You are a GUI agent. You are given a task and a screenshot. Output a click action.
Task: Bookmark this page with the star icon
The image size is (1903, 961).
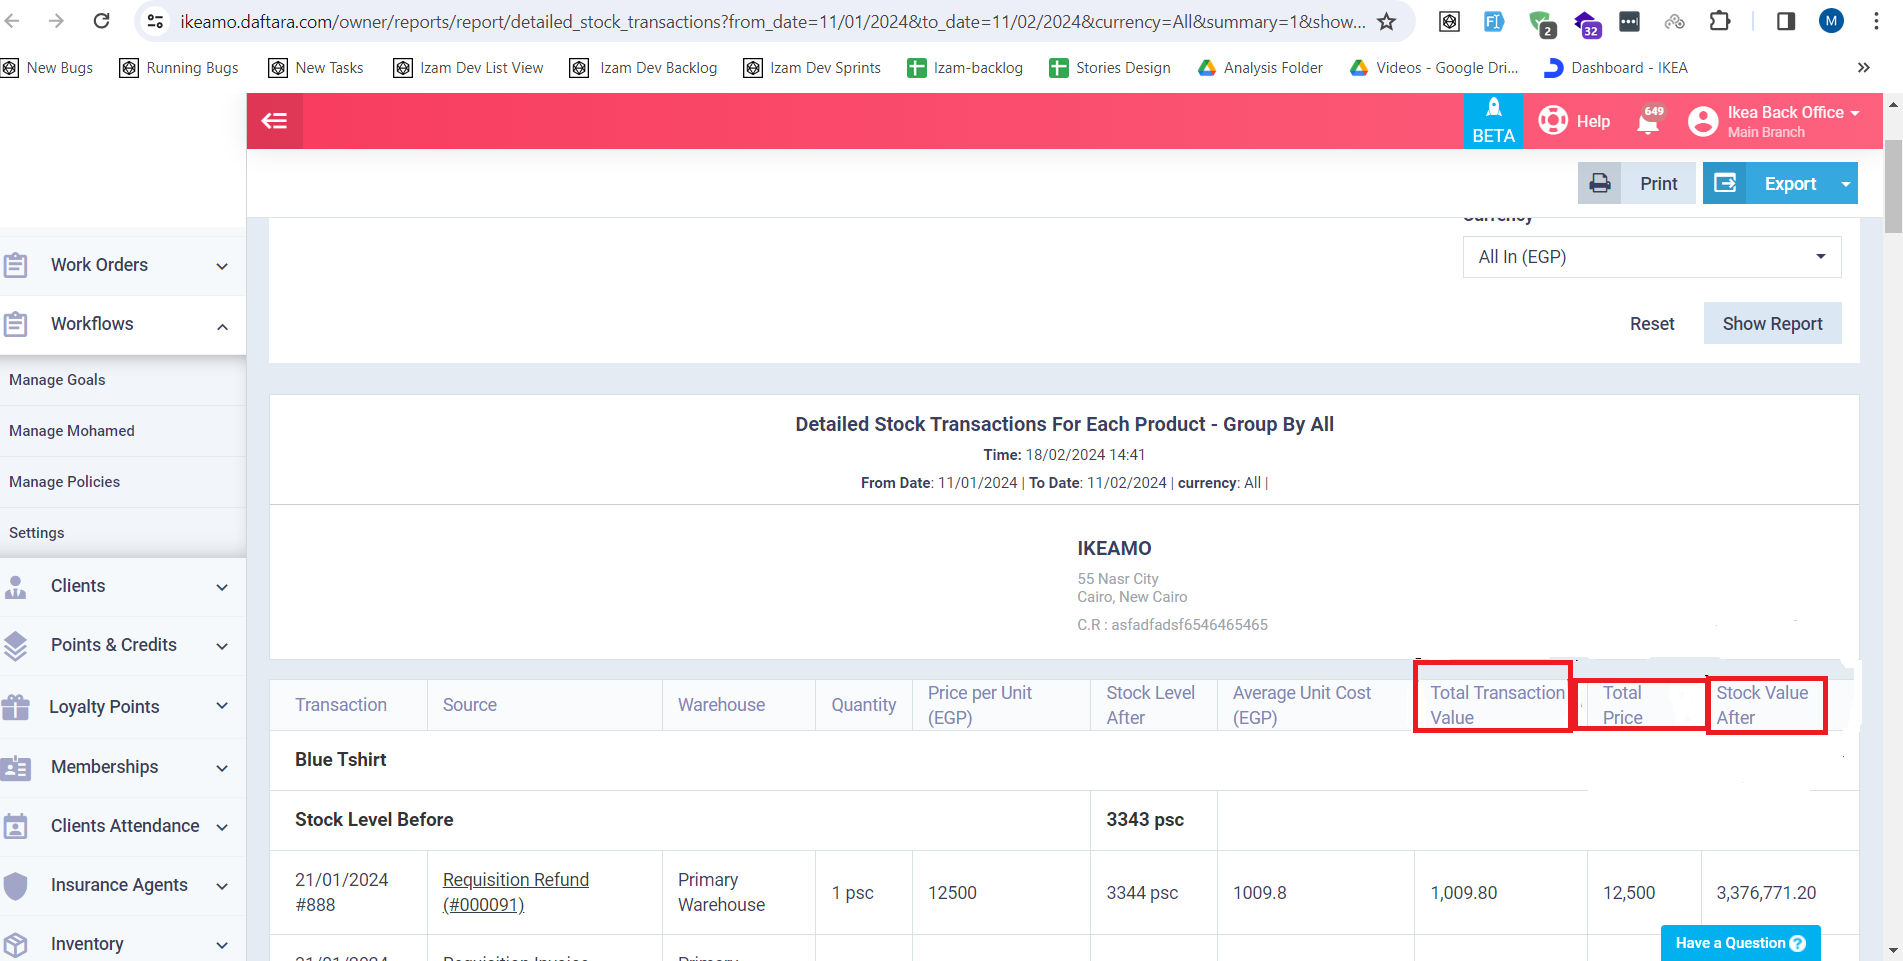[1386, 21]
